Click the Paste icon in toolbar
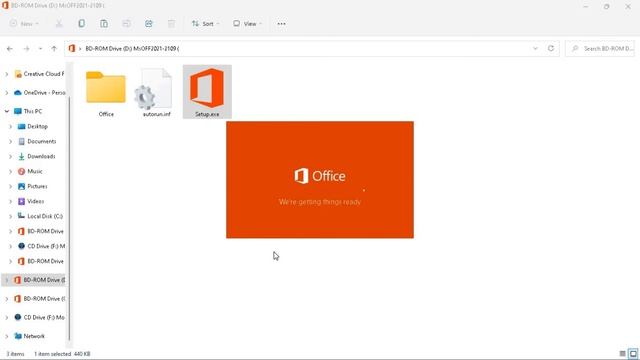 104,24
